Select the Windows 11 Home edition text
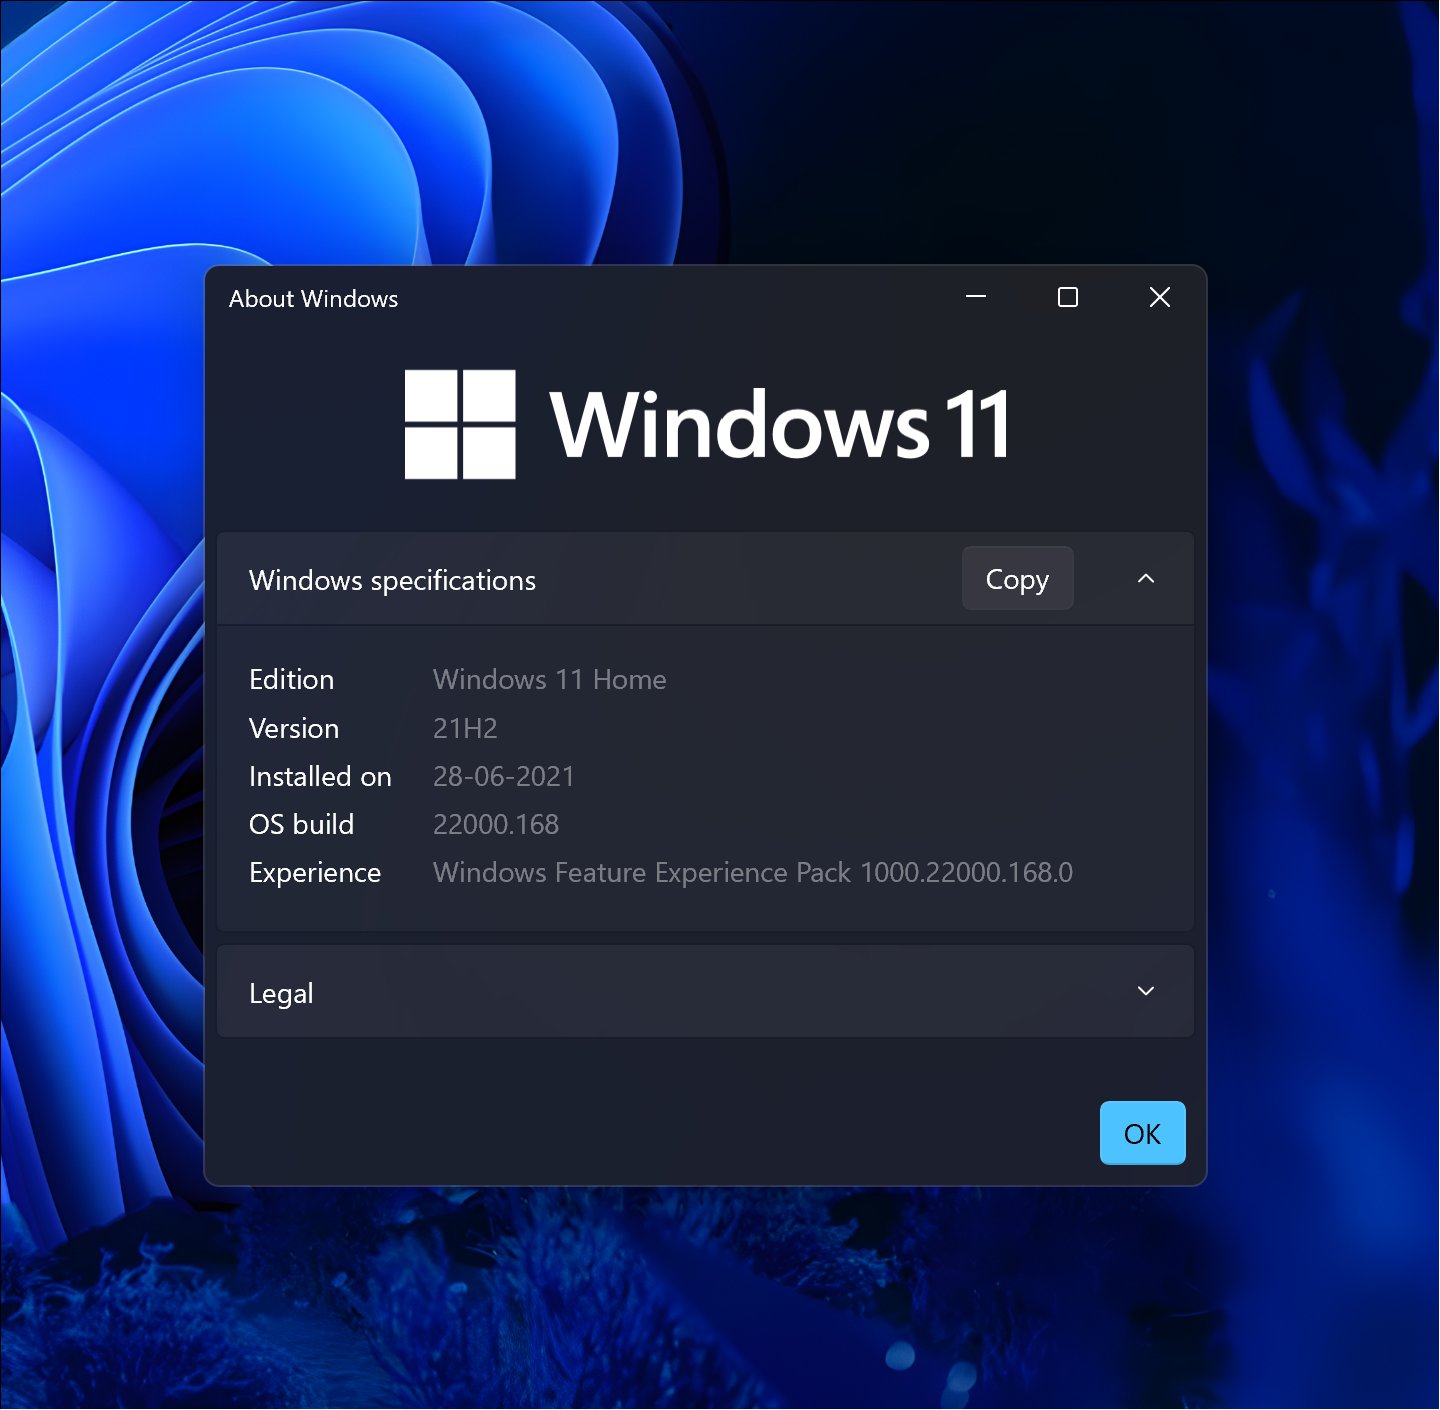Screen dimensions: 1440x1410 (x=549, y=679)
